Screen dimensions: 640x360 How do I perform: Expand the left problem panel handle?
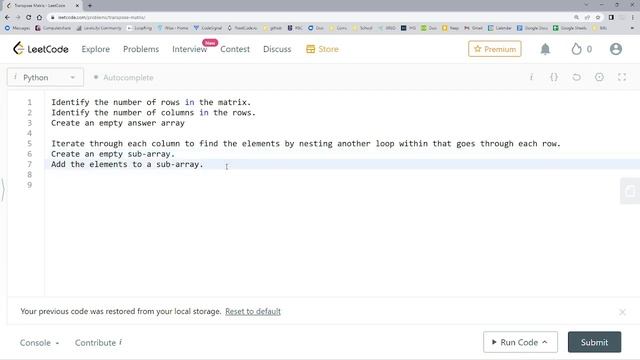(x=3, y=189)
